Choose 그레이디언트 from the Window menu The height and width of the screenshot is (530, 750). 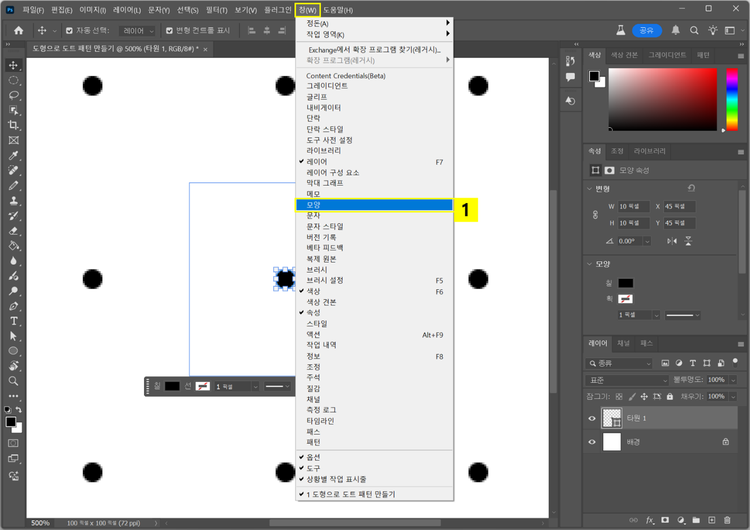pyautogui.click(x=374, y=86)
